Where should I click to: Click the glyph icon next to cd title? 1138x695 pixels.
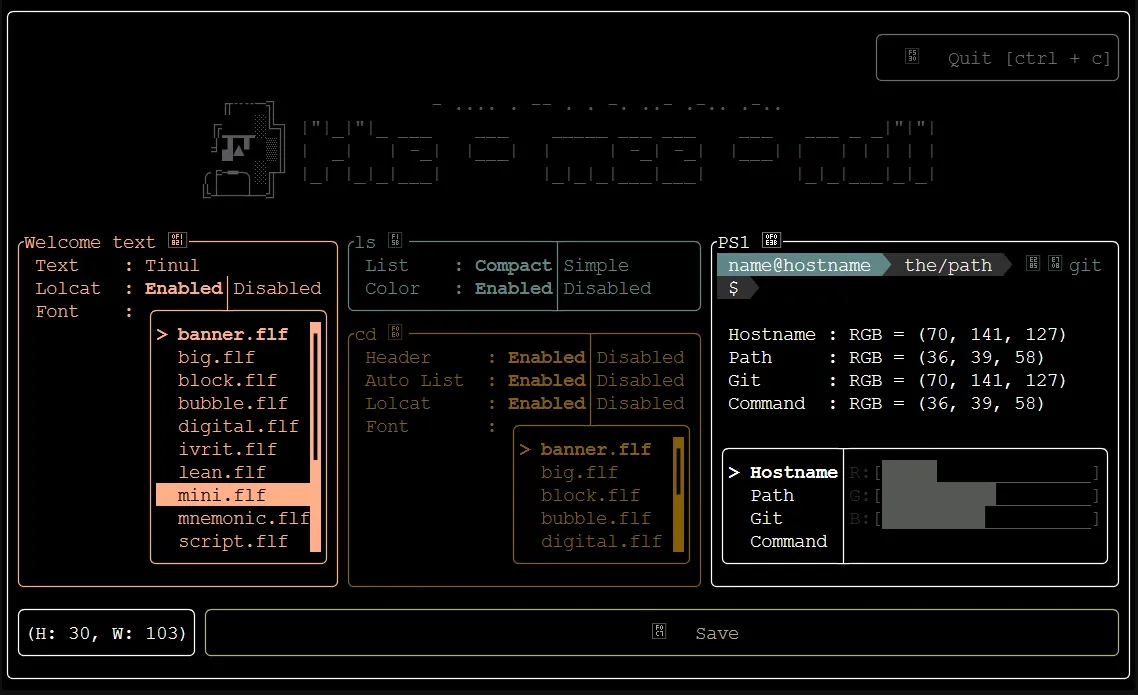click(x=396, y=332)
